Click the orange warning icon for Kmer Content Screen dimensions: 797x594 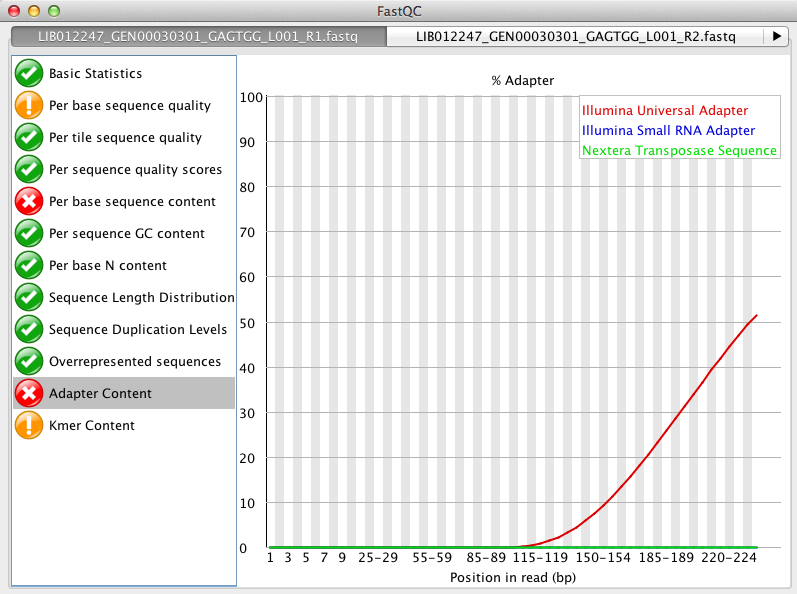(x=29, y=425)
